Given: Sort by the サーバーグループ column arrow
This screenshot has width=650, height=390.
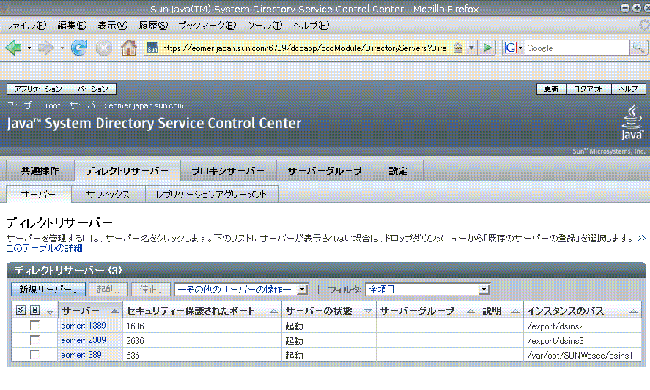Looking at the screenshot, I should 471,311.
